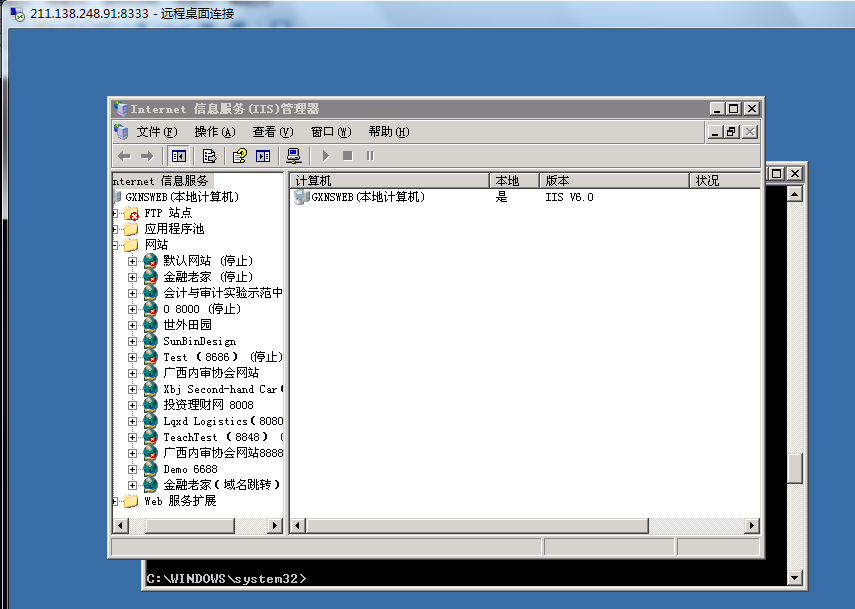The image size is (855, 609).
Task: Click the show/hide action pane icon
Action: point(263,156)
